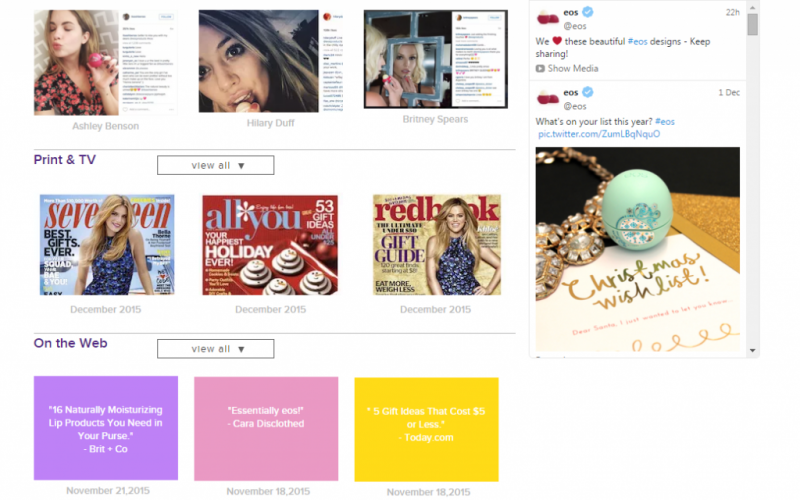Click the Twitter feed scroll-down arrow
800x500 pixels.
(x=753, y=351)
